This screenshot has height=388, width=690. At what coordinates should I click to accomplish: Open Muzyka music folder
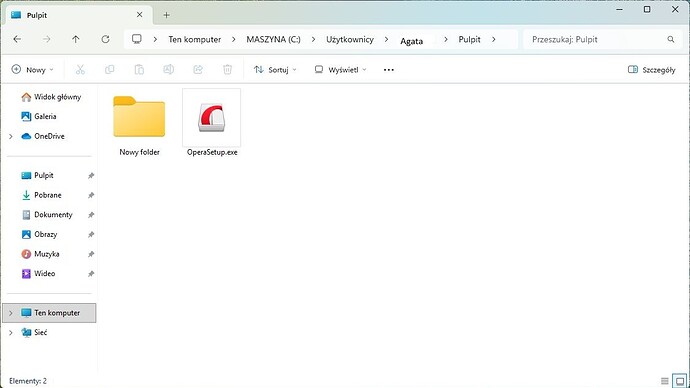click(x=40, y=254)
